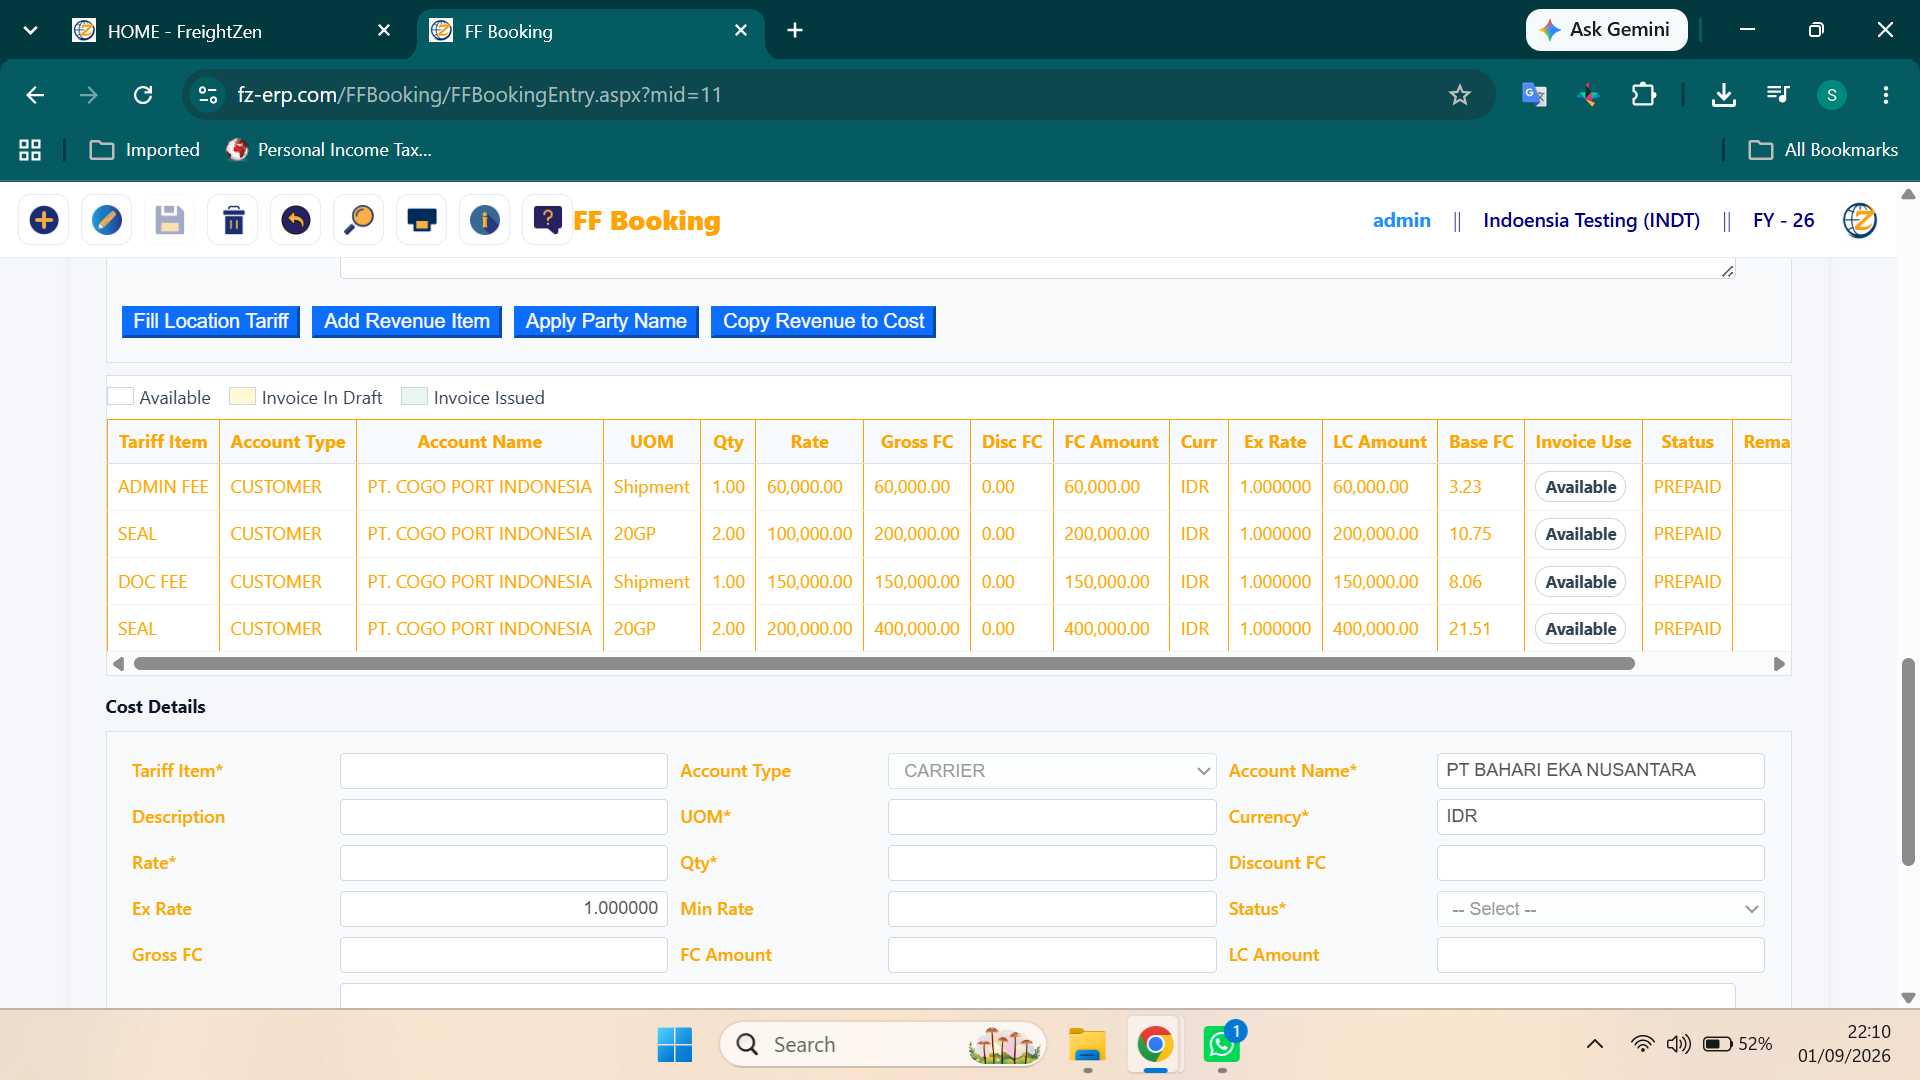Open the apps grid in bookmarks bar
The image size is (1920, 1080).
pyautogui.click(x=30, y=150)
